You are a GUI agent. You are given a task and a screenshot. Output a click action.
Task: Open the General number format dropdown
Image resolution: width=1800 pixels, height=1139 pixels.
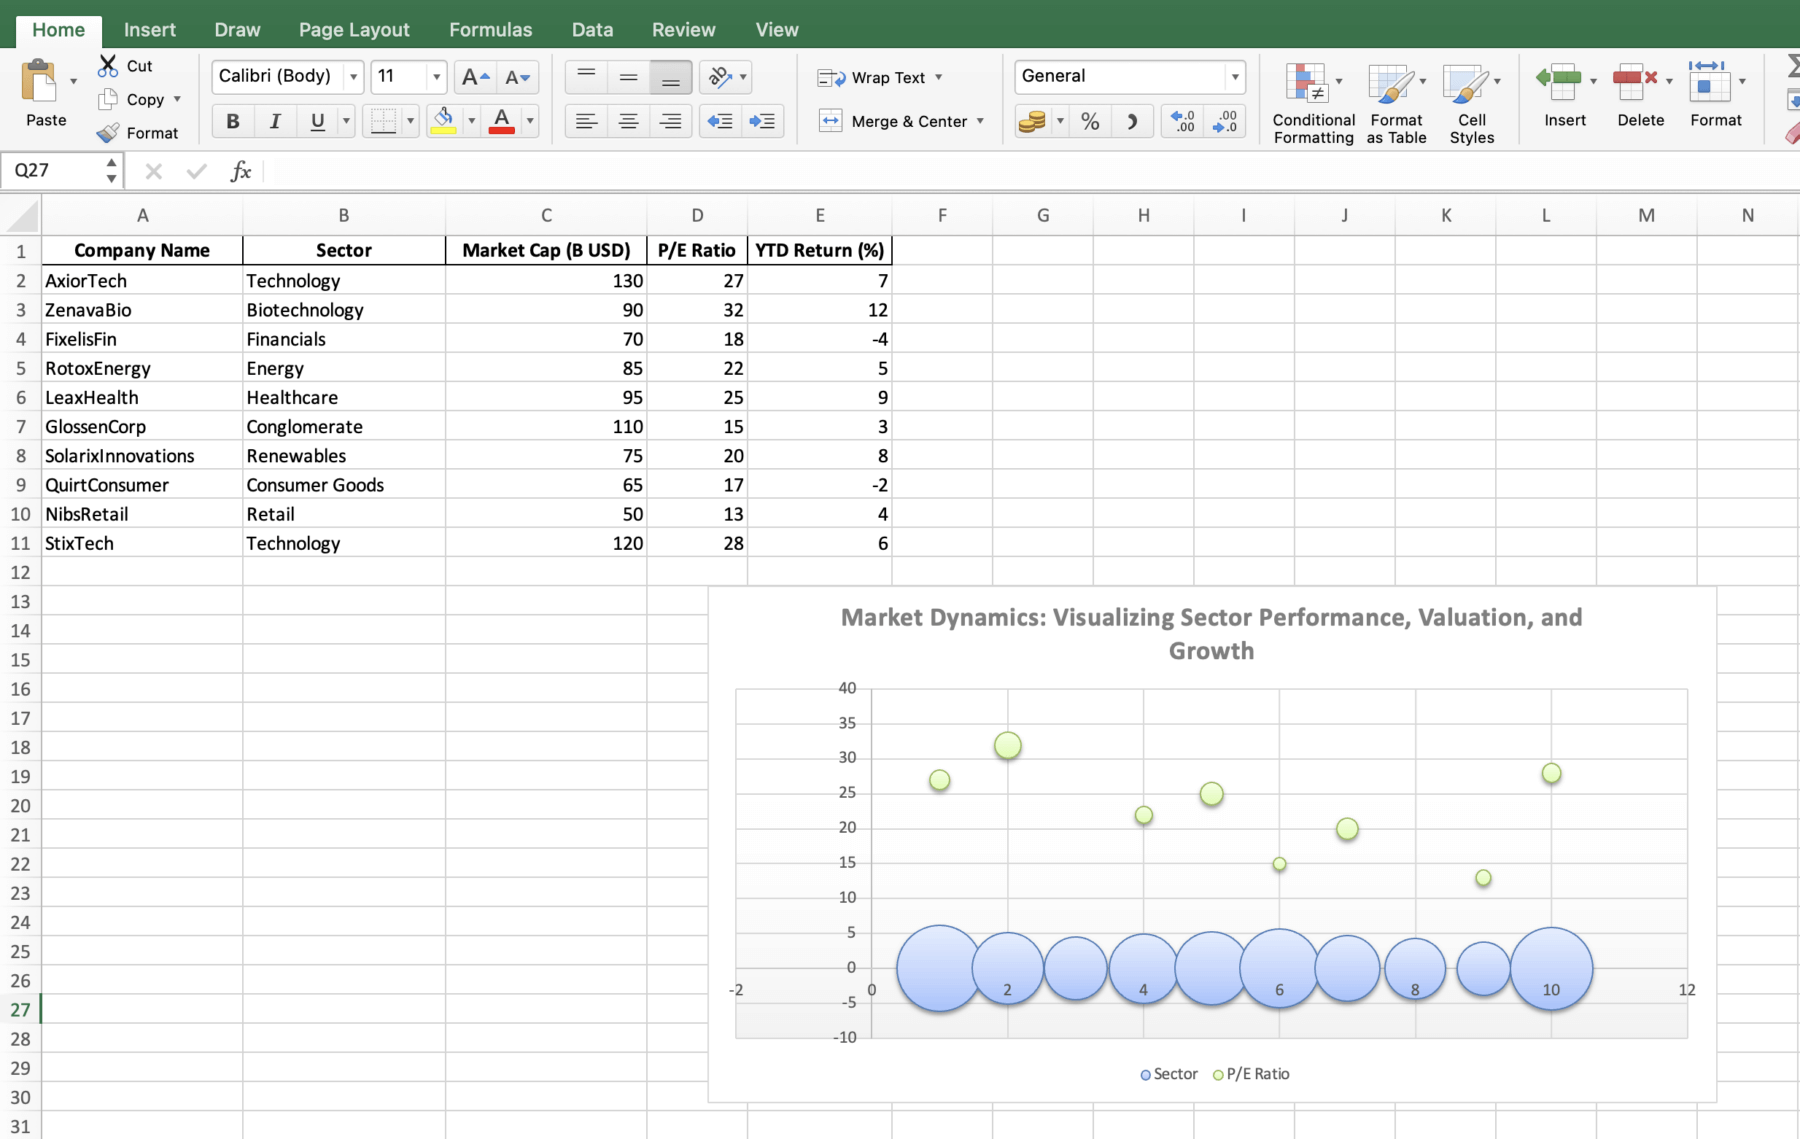1236,76
